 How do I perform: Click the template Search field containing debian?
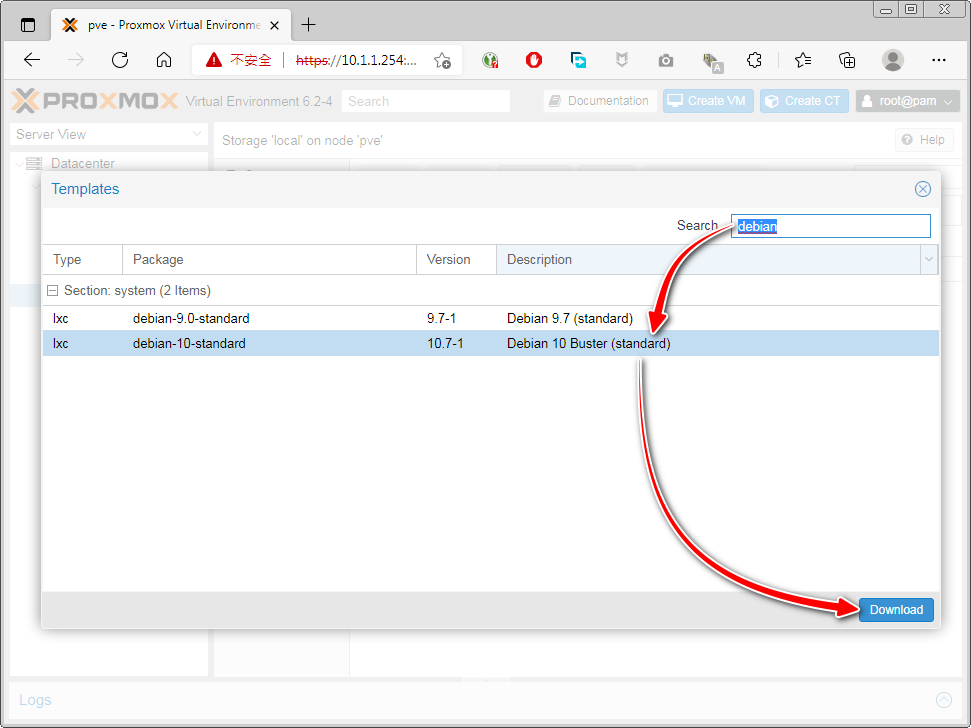(830, 226)
